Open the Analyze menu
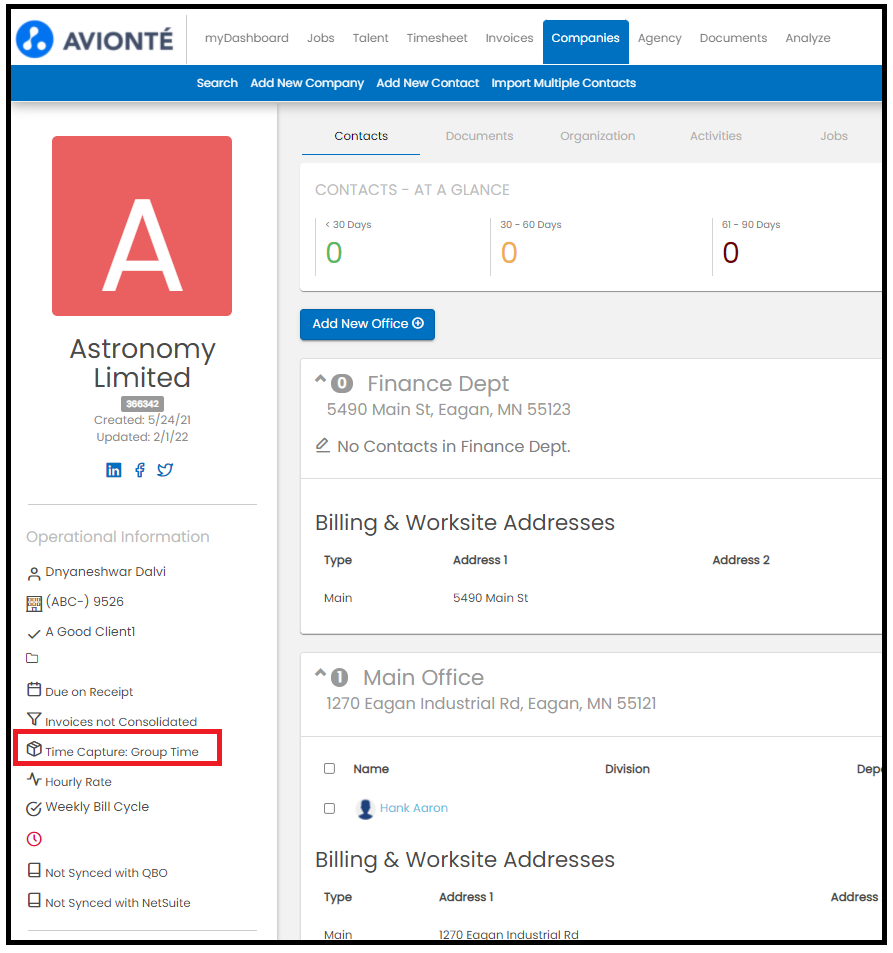 click(x=807, y=38)
